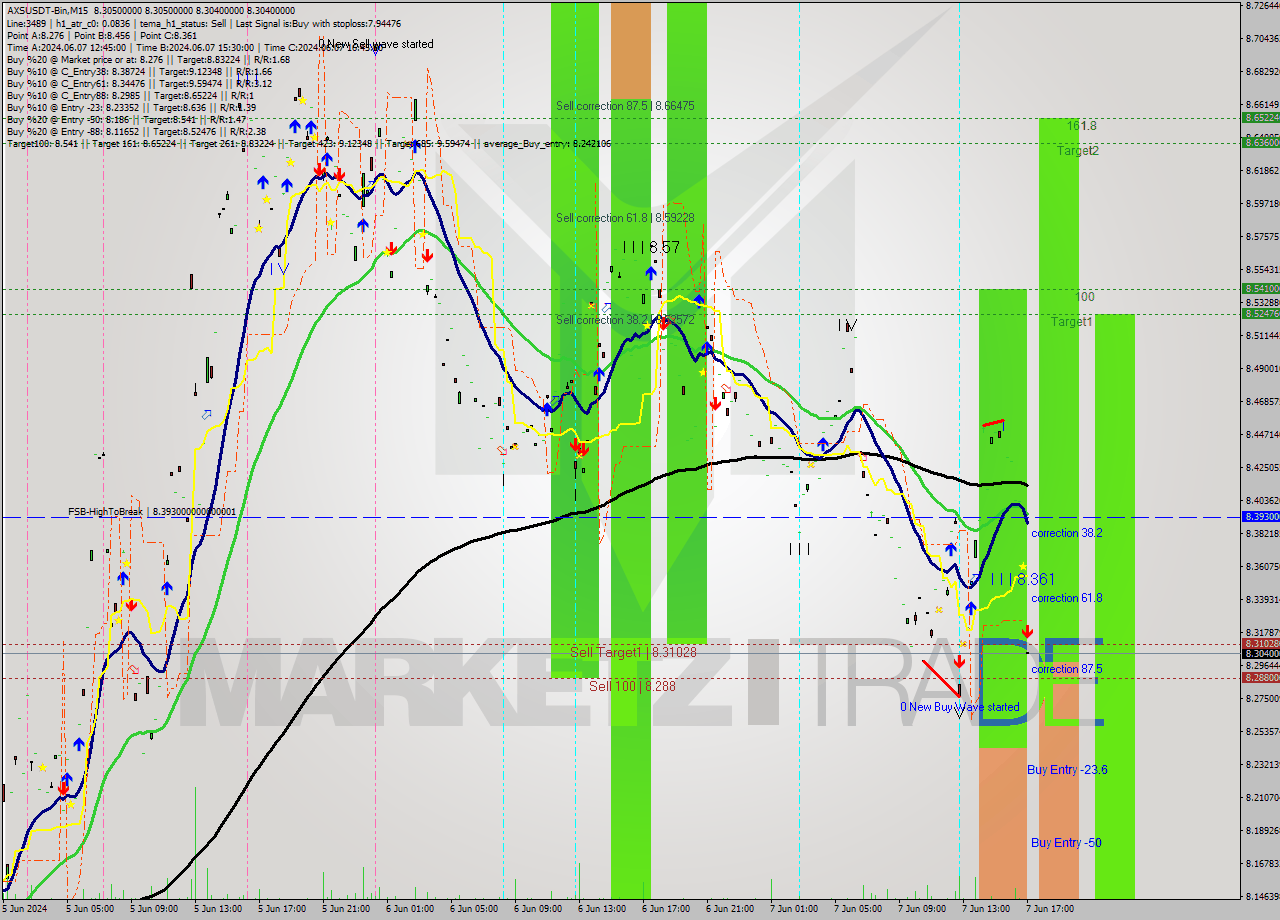This screenshot has height=920, width=1280.
Task: Select the short red trendline above latest candles
Action: pyautogui.click(x=993, y=424)
